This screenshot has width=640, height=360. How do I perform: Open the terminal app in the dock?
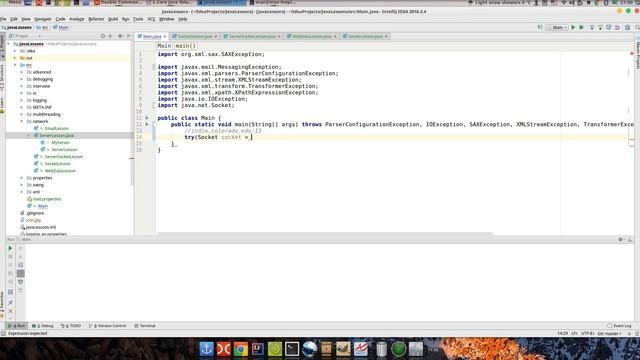pos(292,349)
